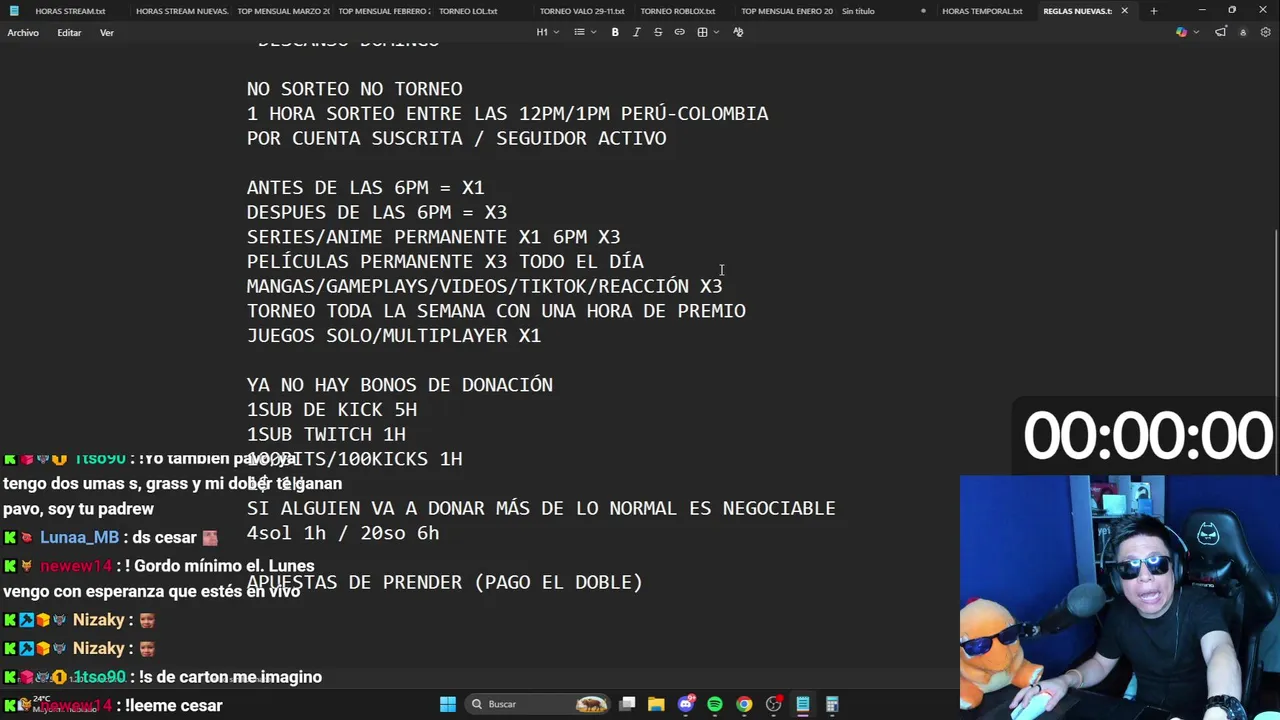The height and width of the screenshot is (720, 1280).
Task: Click the megaphone news icon
Action: point(1220,32)
